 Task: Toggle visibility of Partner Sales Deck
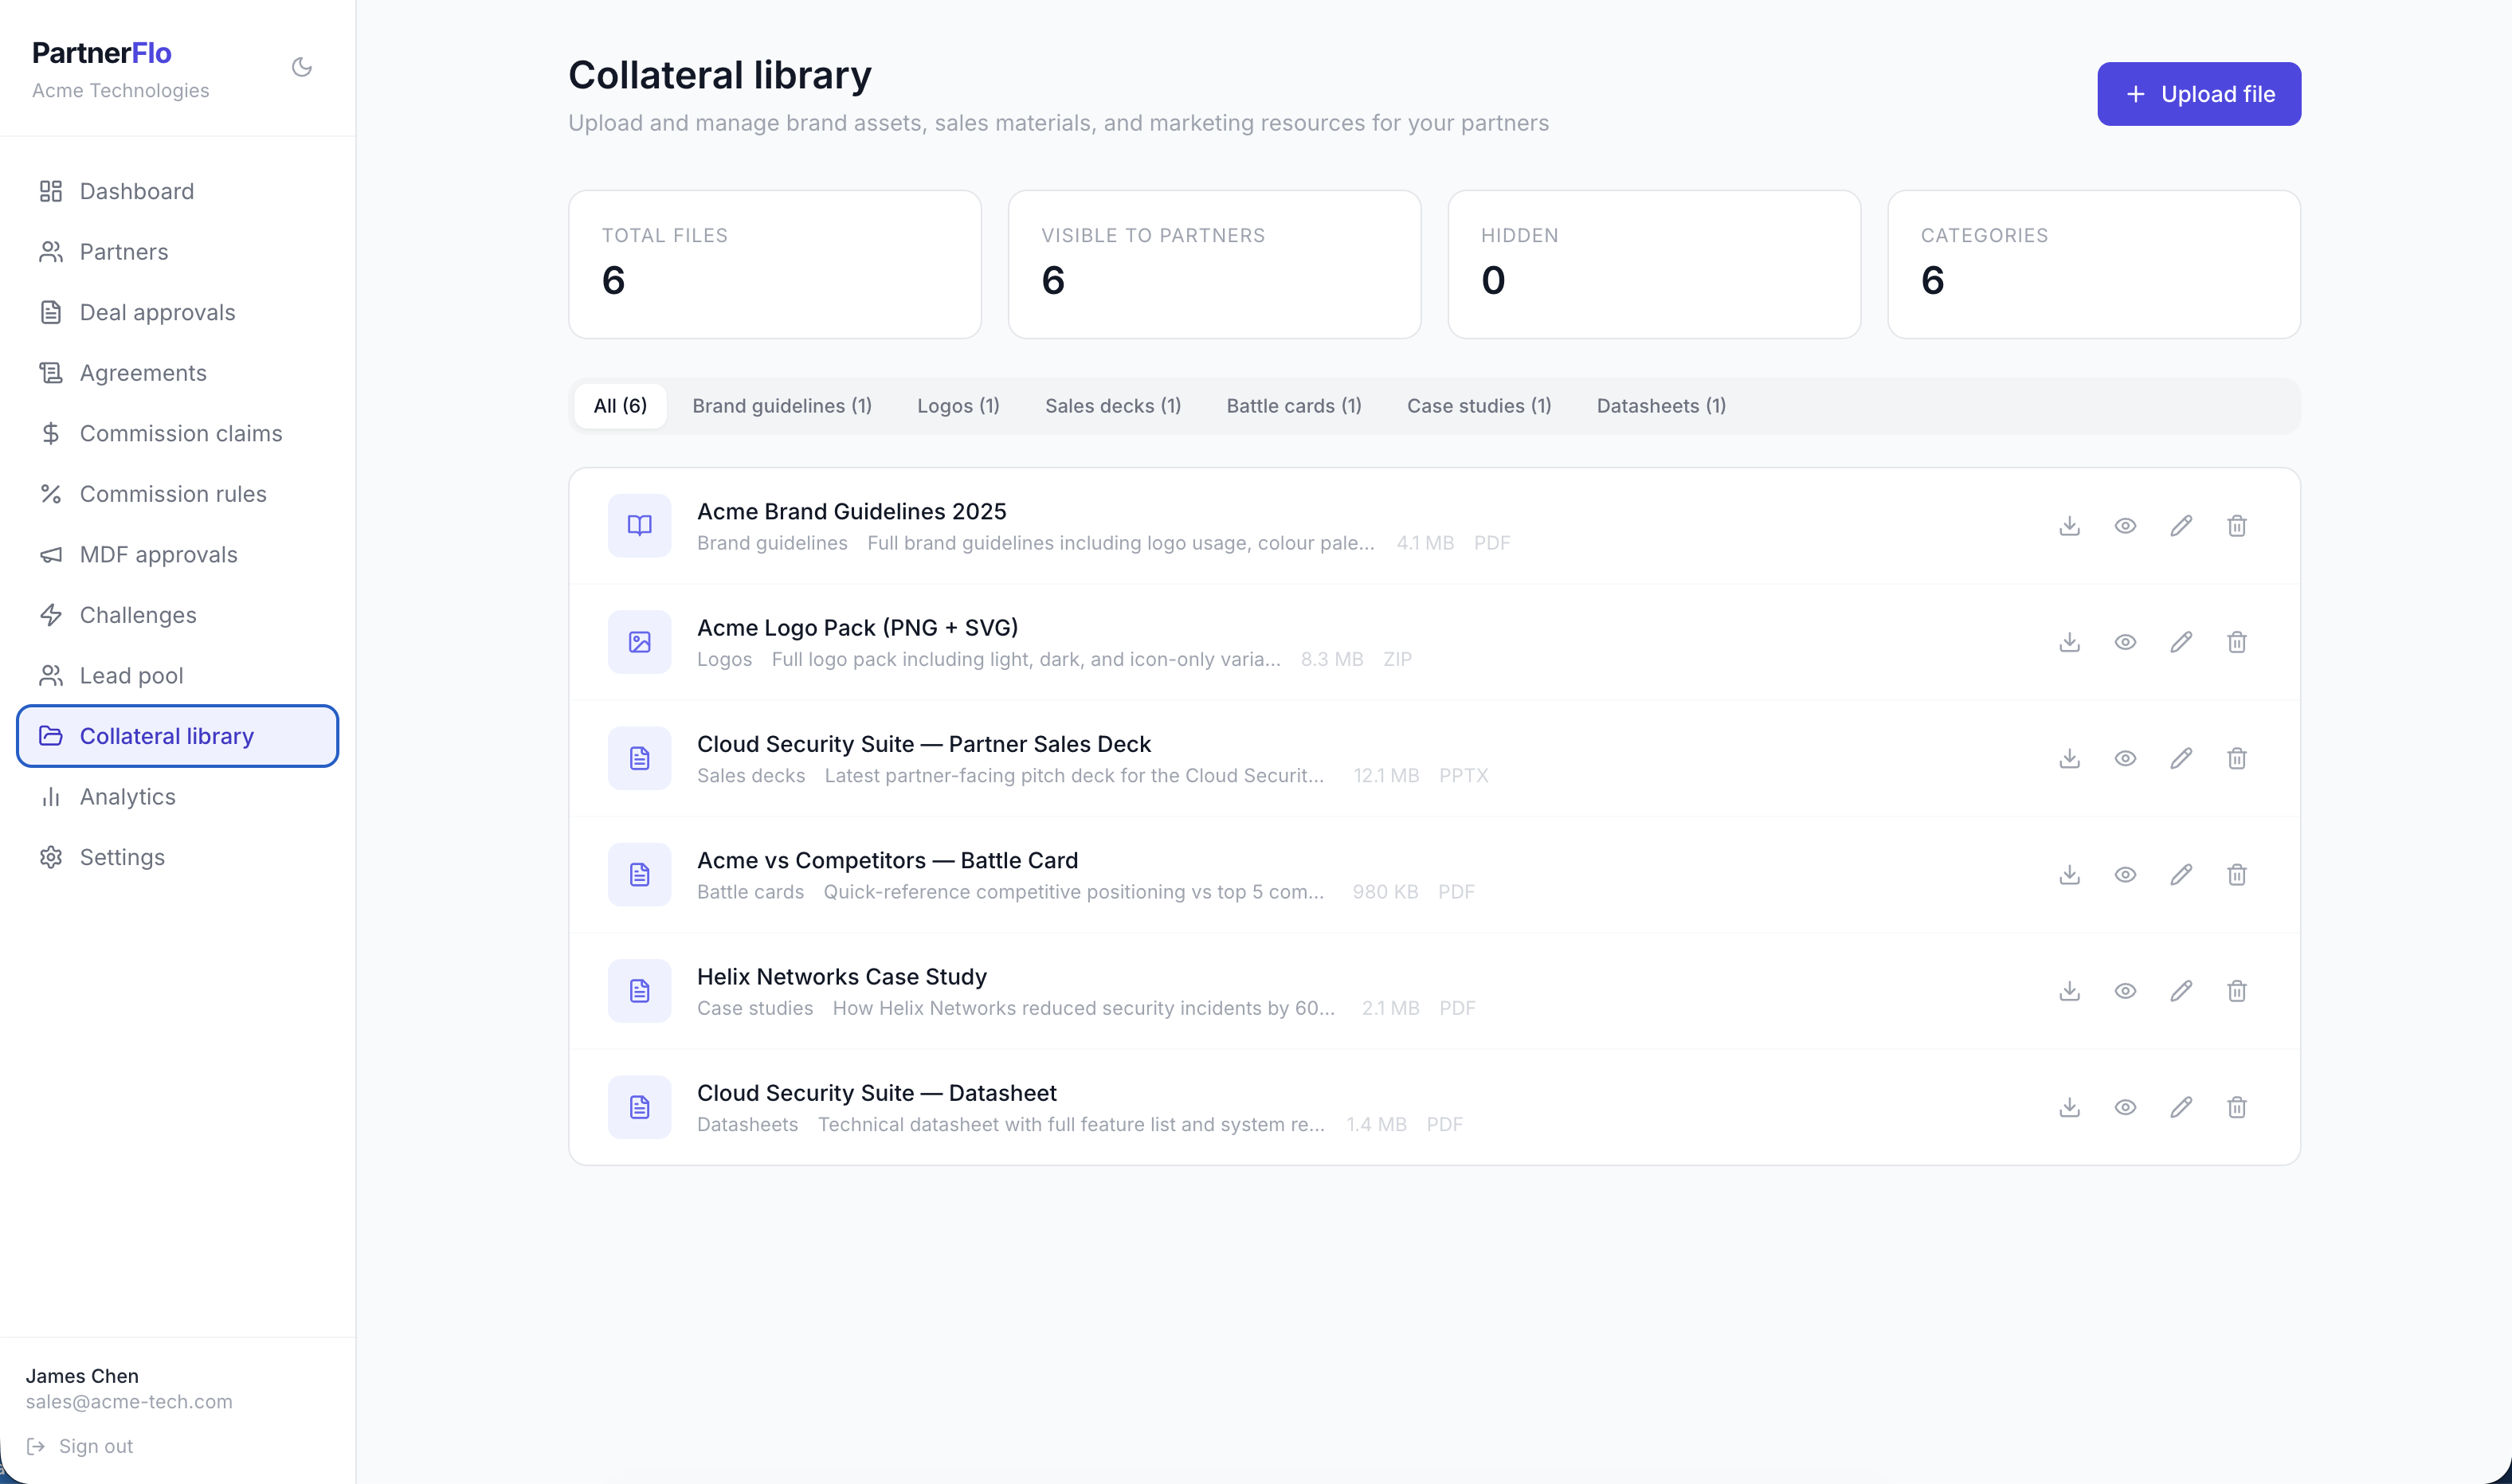pyautogui.click(x=2125, y=758)
